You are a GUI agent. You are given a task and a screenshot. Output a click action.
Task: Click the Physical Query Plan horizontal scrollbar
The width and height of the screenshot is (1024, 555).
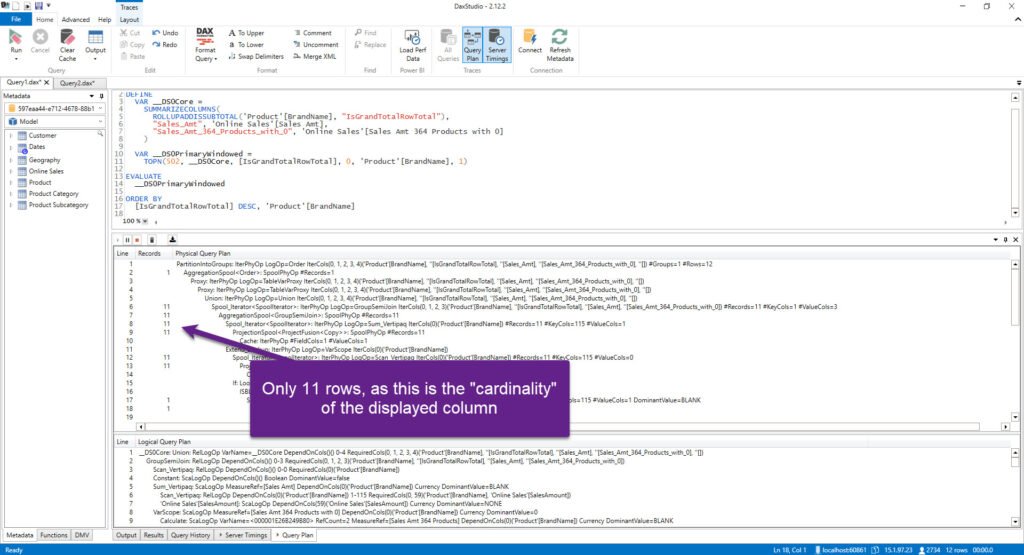562,426
